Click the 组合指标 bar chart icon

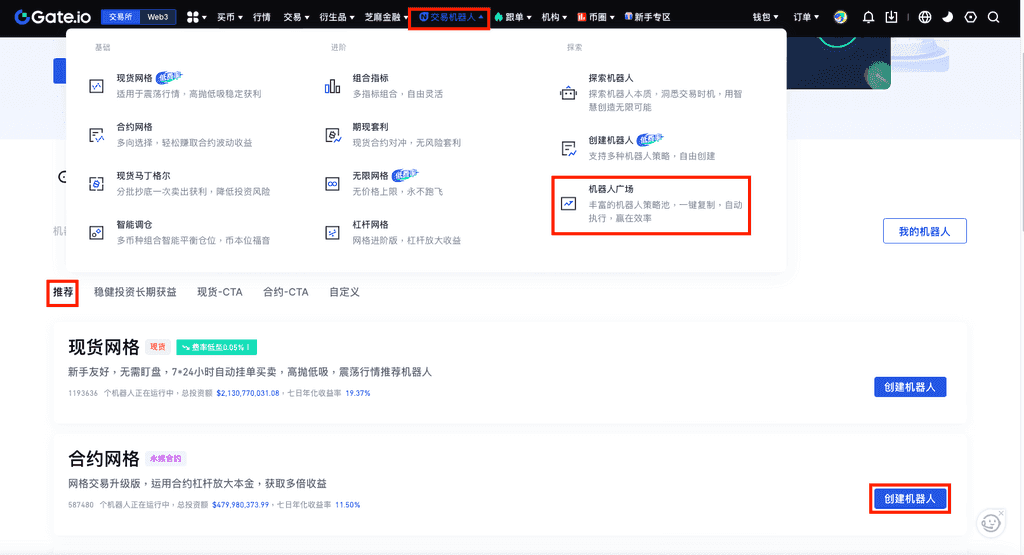click(332, 86)
